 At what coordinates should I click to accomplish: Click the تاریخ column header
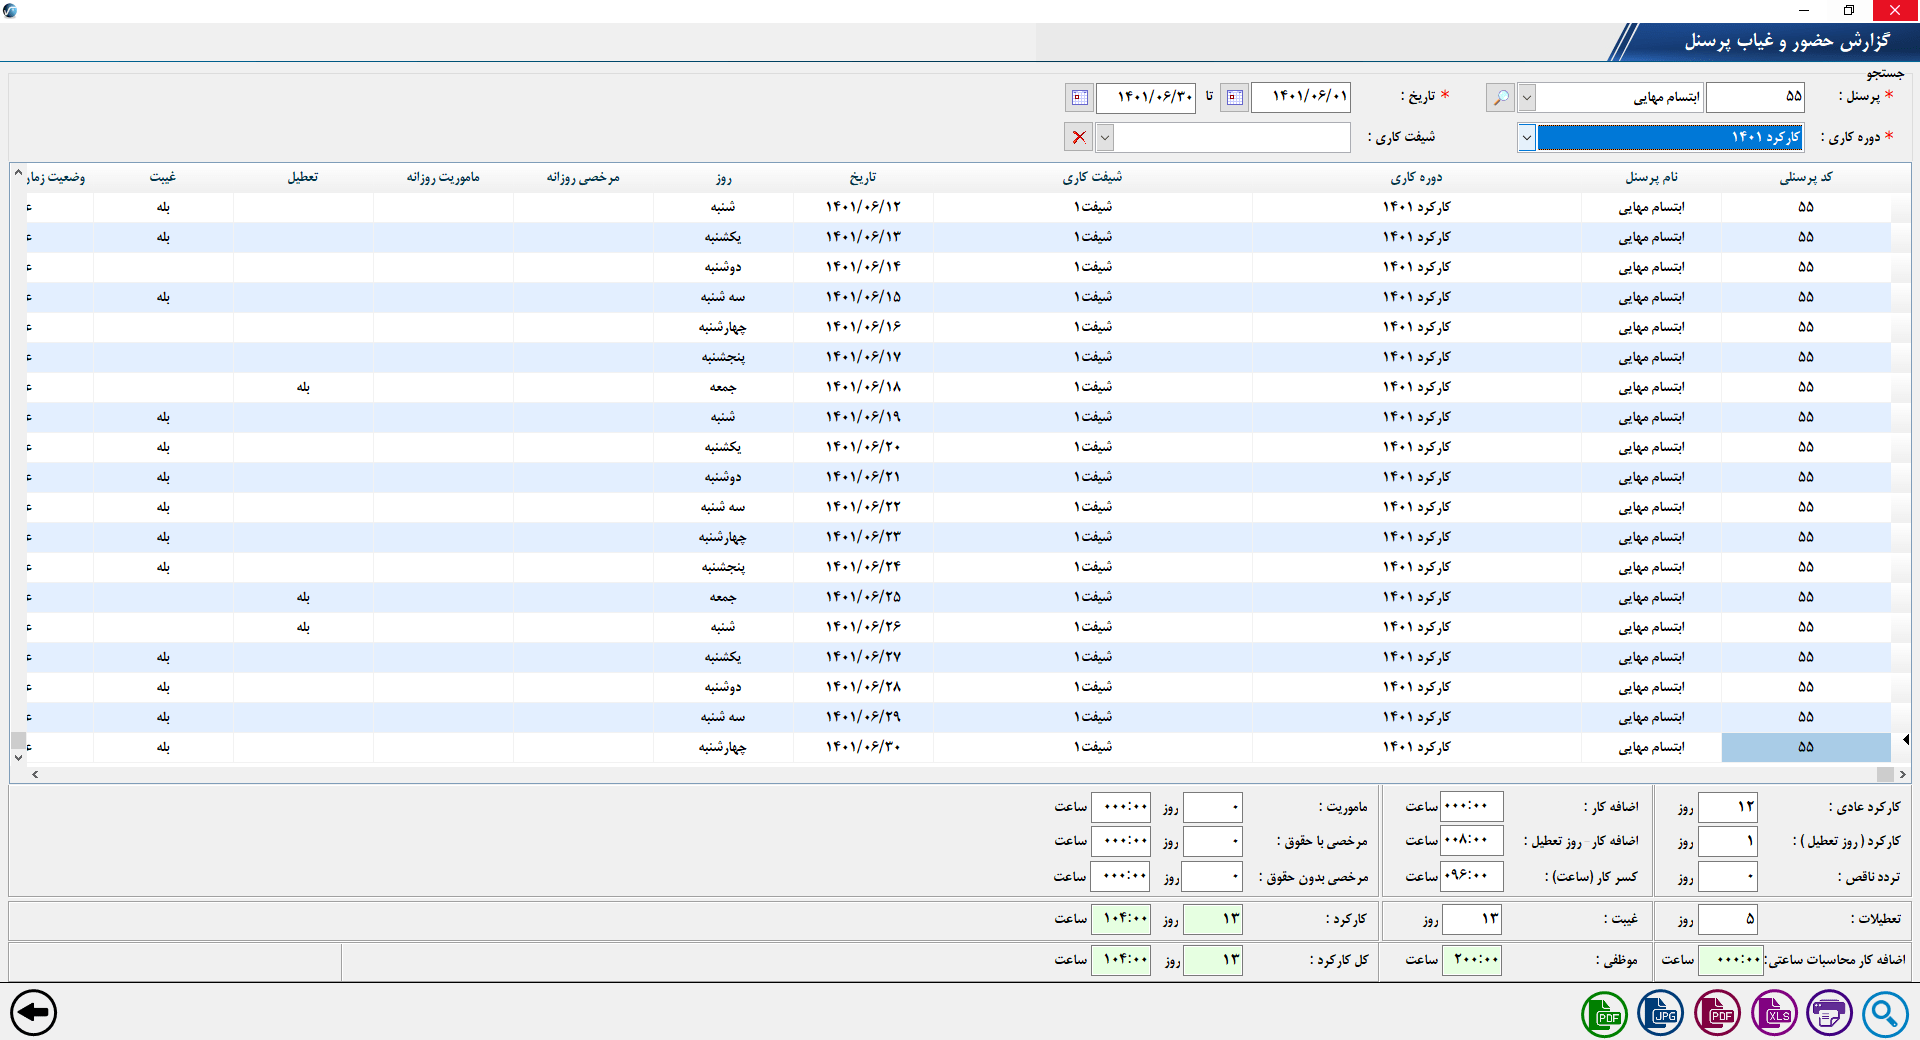point(863,177)
